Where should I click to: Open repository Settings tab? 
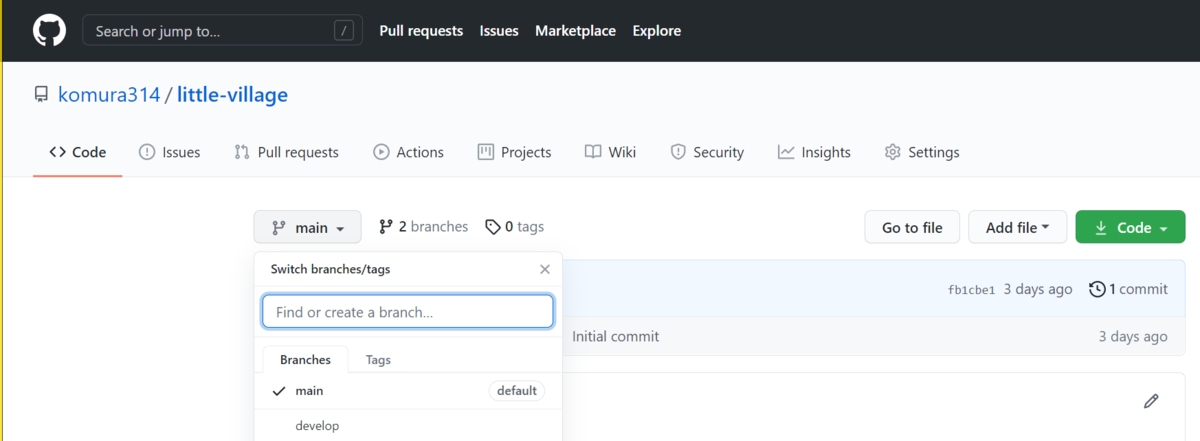click(922, 152)
